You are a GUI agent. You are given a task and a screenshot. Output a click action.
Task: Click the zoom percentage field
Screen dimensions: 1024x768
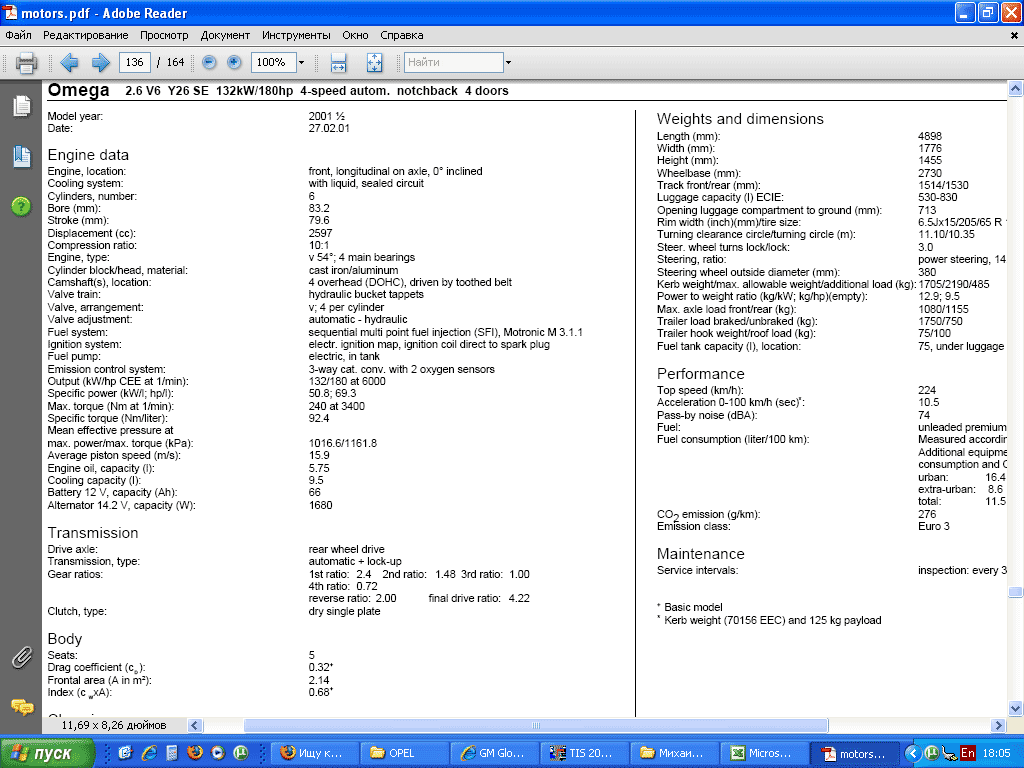coord(274,63)
